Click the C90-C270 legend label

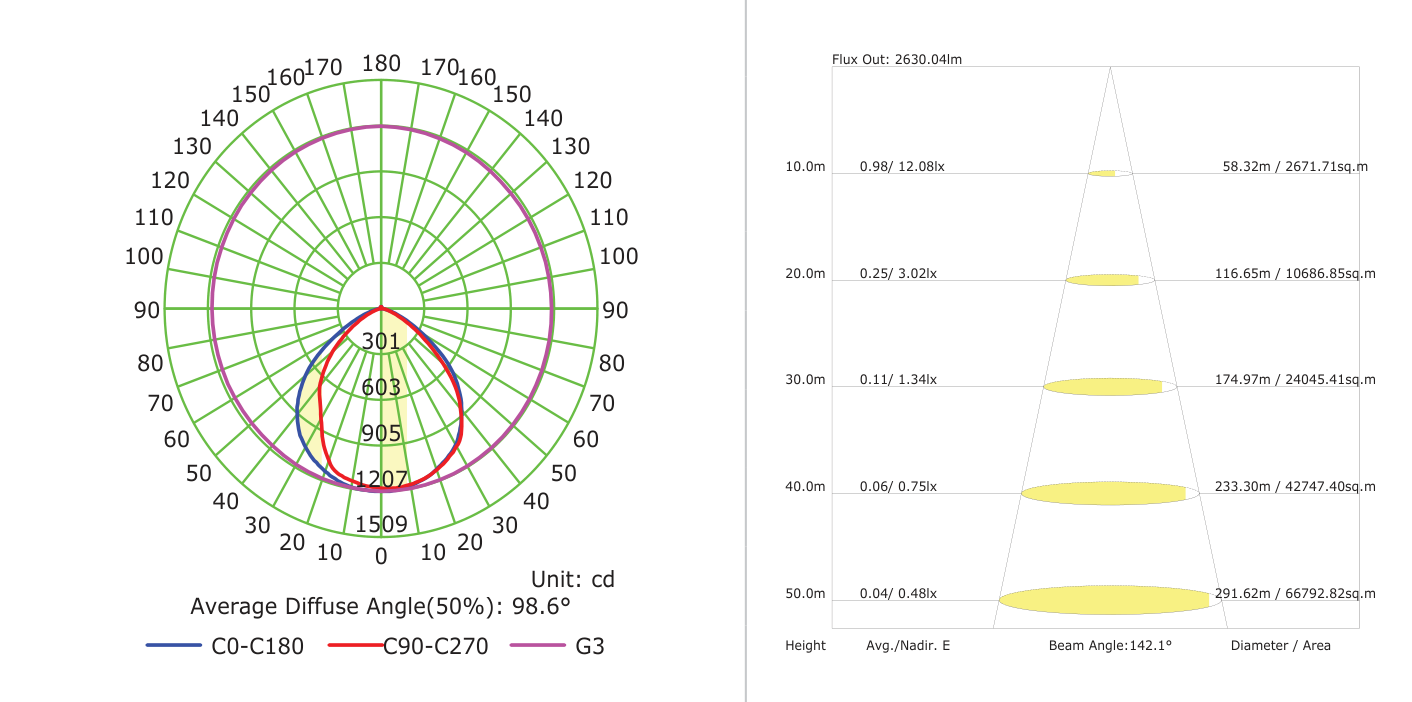[436, 646]
